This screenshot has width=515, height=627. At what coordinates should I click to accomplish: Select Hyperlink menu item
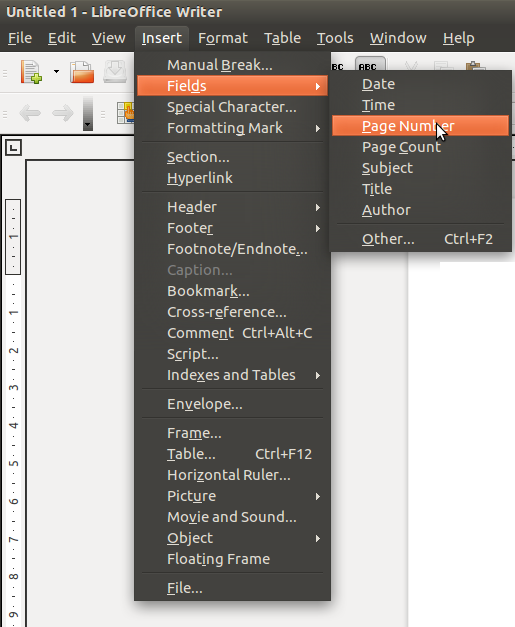(x=232, y=178)
